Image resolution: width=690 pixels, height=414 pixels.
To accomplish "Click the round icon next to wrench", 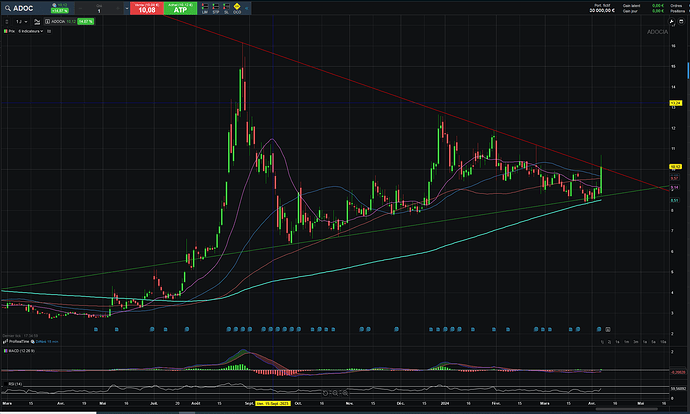I will tap(681, 21).
